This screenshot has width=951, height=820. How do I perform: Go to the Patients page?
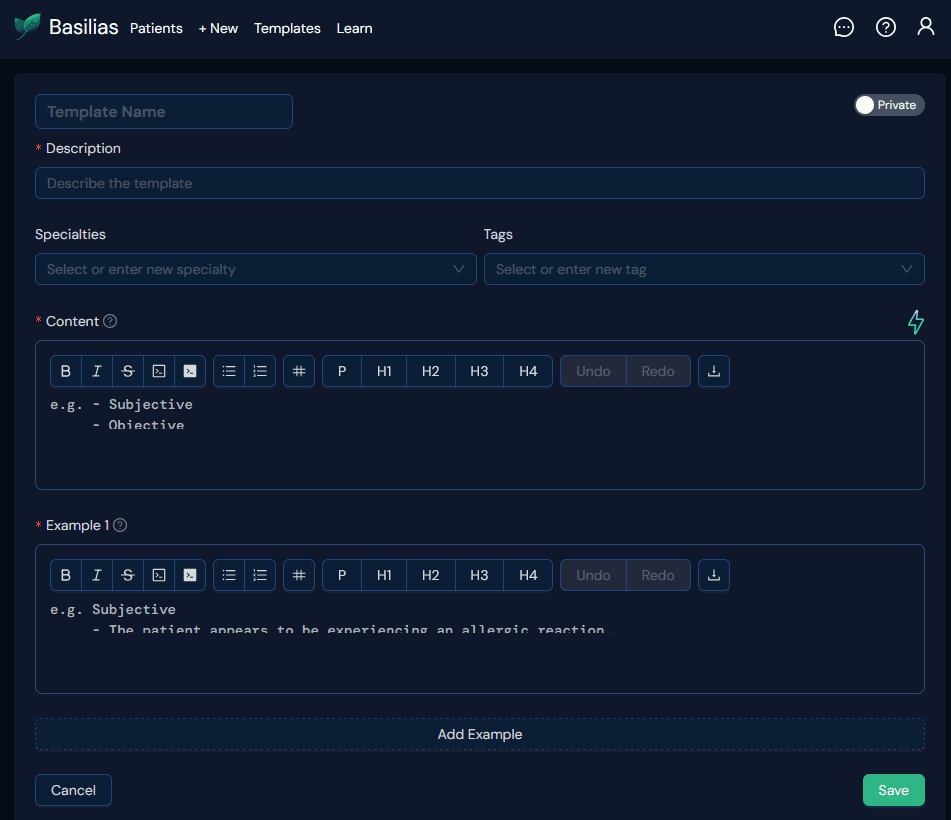[x=156, y=28]
